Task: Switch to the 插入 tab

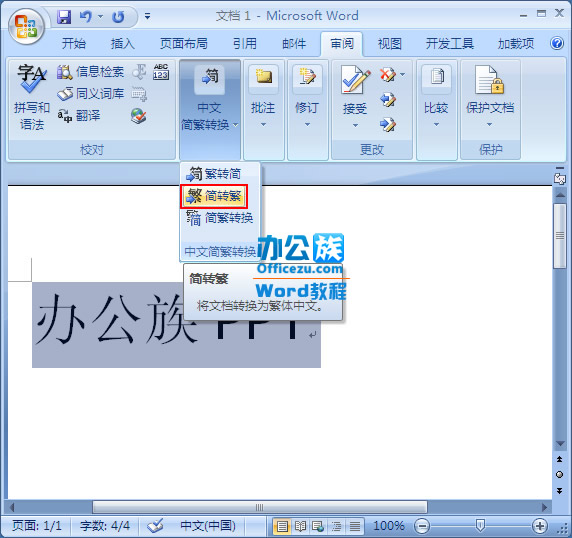Action: [123, 44]
